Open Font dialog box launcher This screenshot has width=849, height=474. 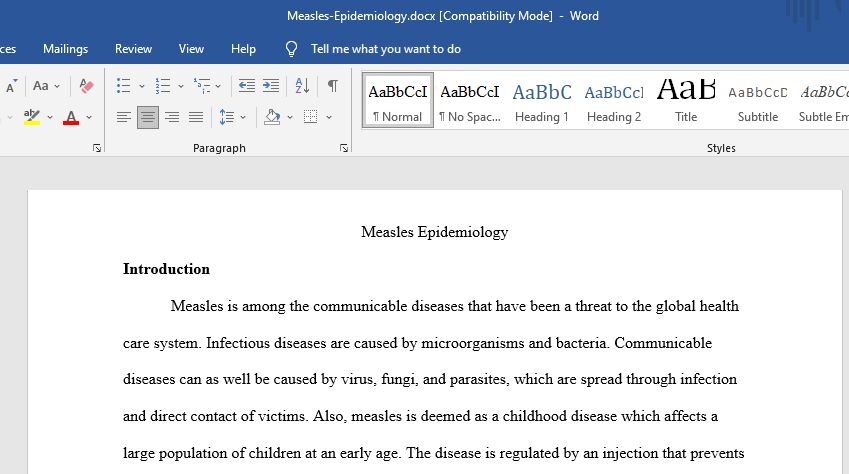coord(97,148)
